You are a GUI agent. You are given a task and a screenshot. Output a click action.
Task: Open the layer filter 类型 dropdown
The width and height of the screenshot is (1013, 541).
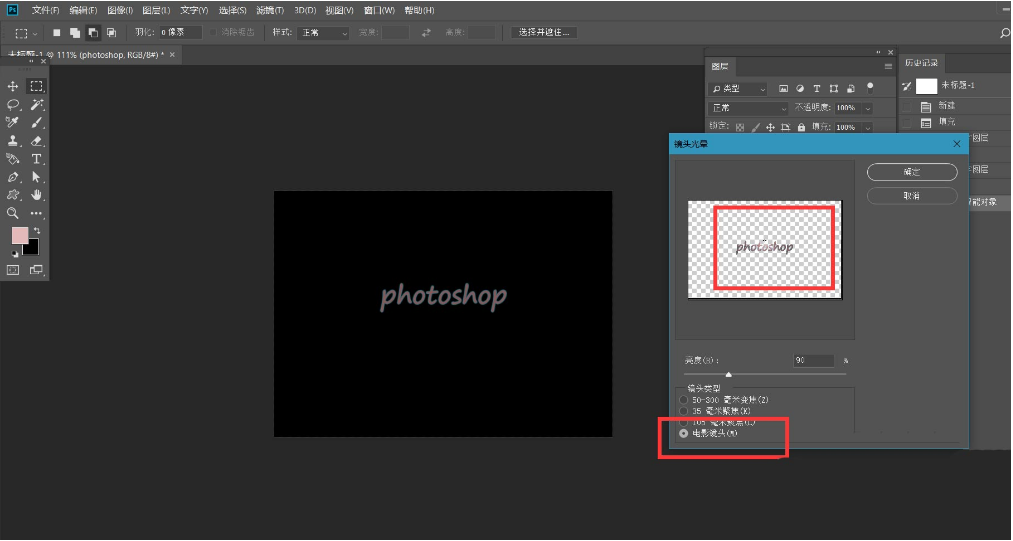(x=738, y=89)
